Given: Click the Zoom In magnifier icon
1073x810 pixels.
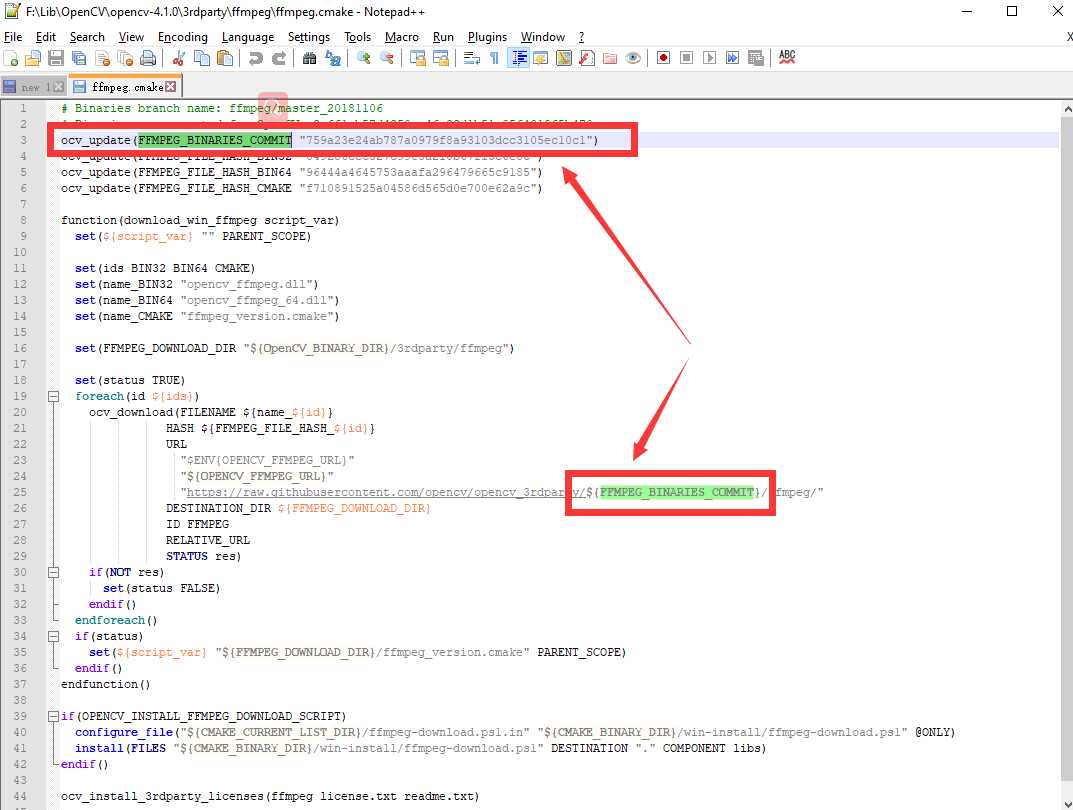Looking at the screenshot, I should pyautogui.click(x=363, y=58).
